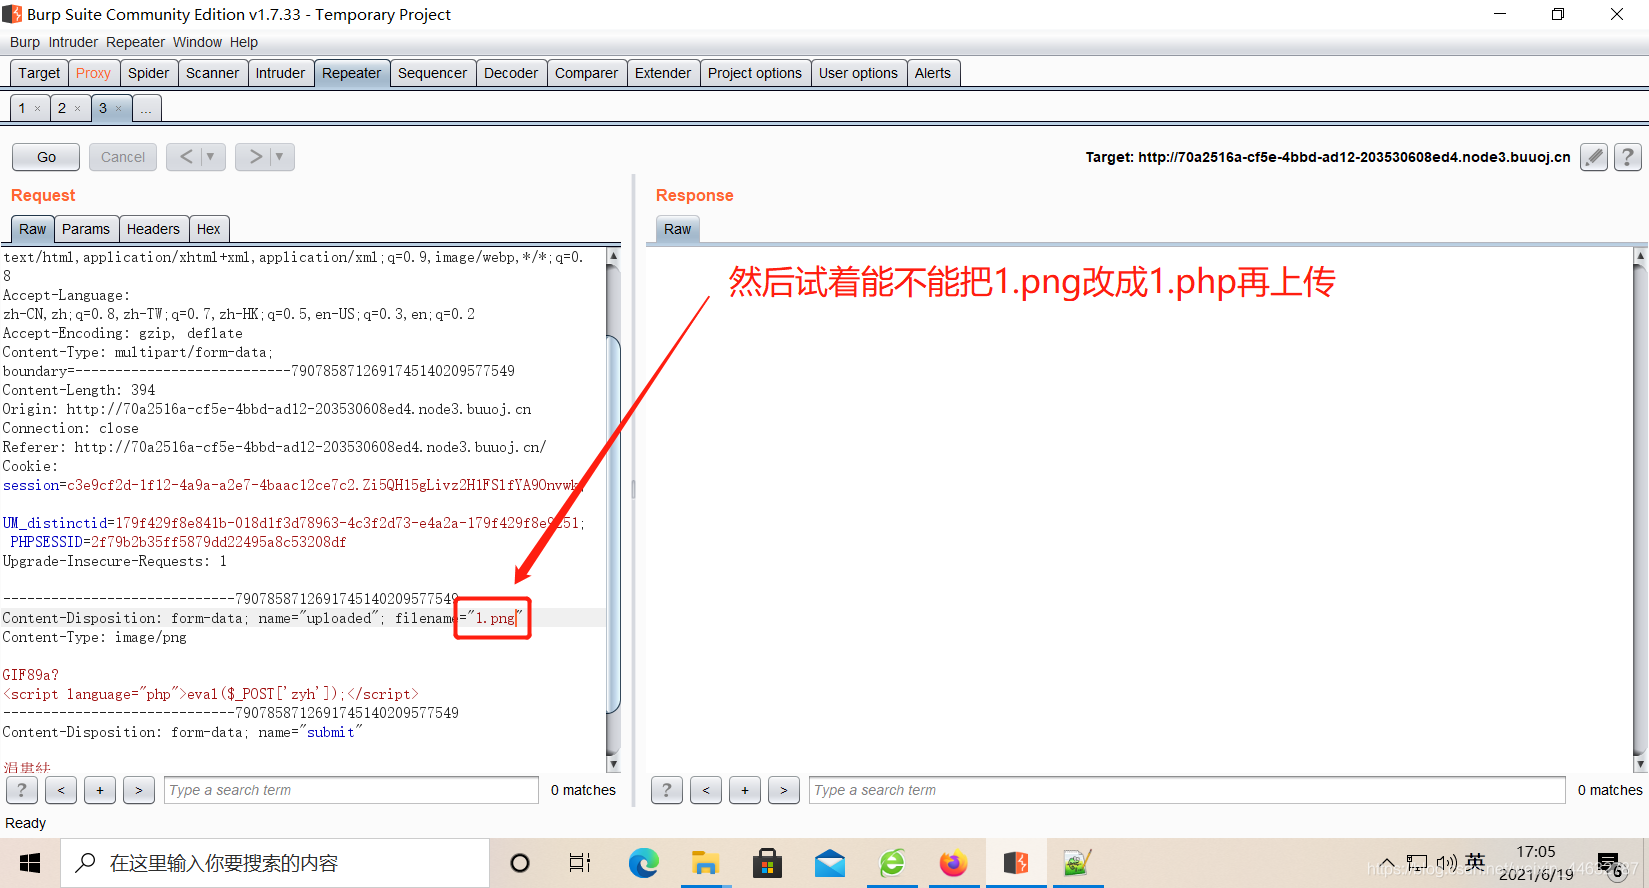Screen dimensions: 1649x888
Task: Click the request search term field
Action: (351, 790)
